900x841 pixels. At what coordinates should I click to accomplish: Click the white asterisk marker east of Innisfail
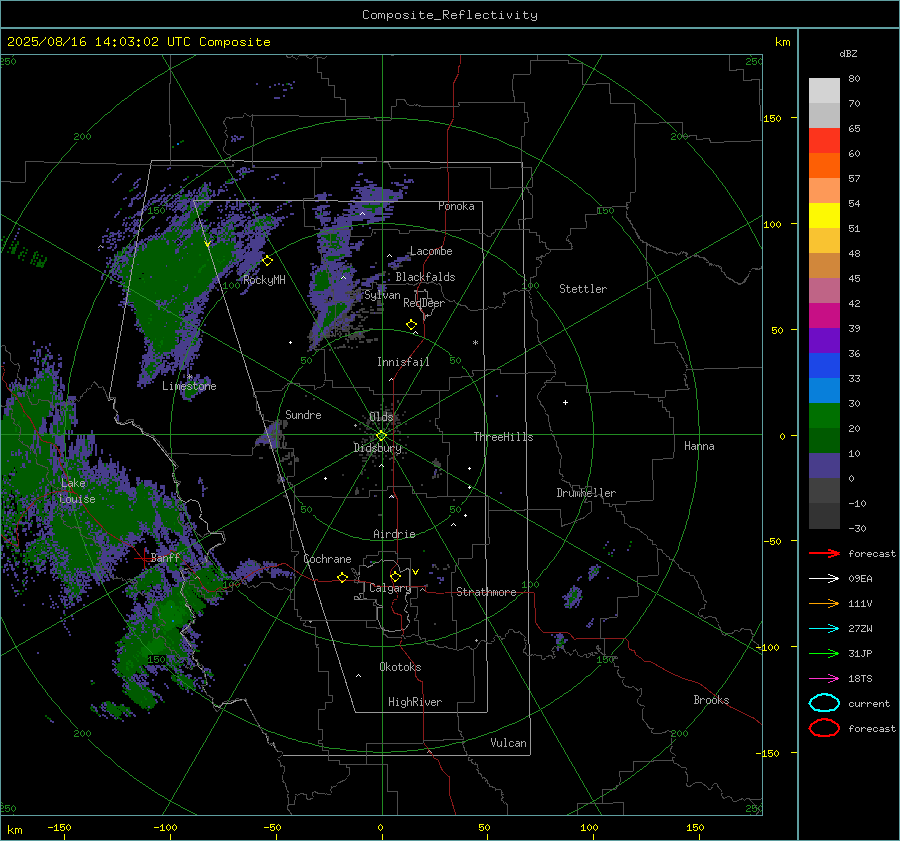click(475, 343)
